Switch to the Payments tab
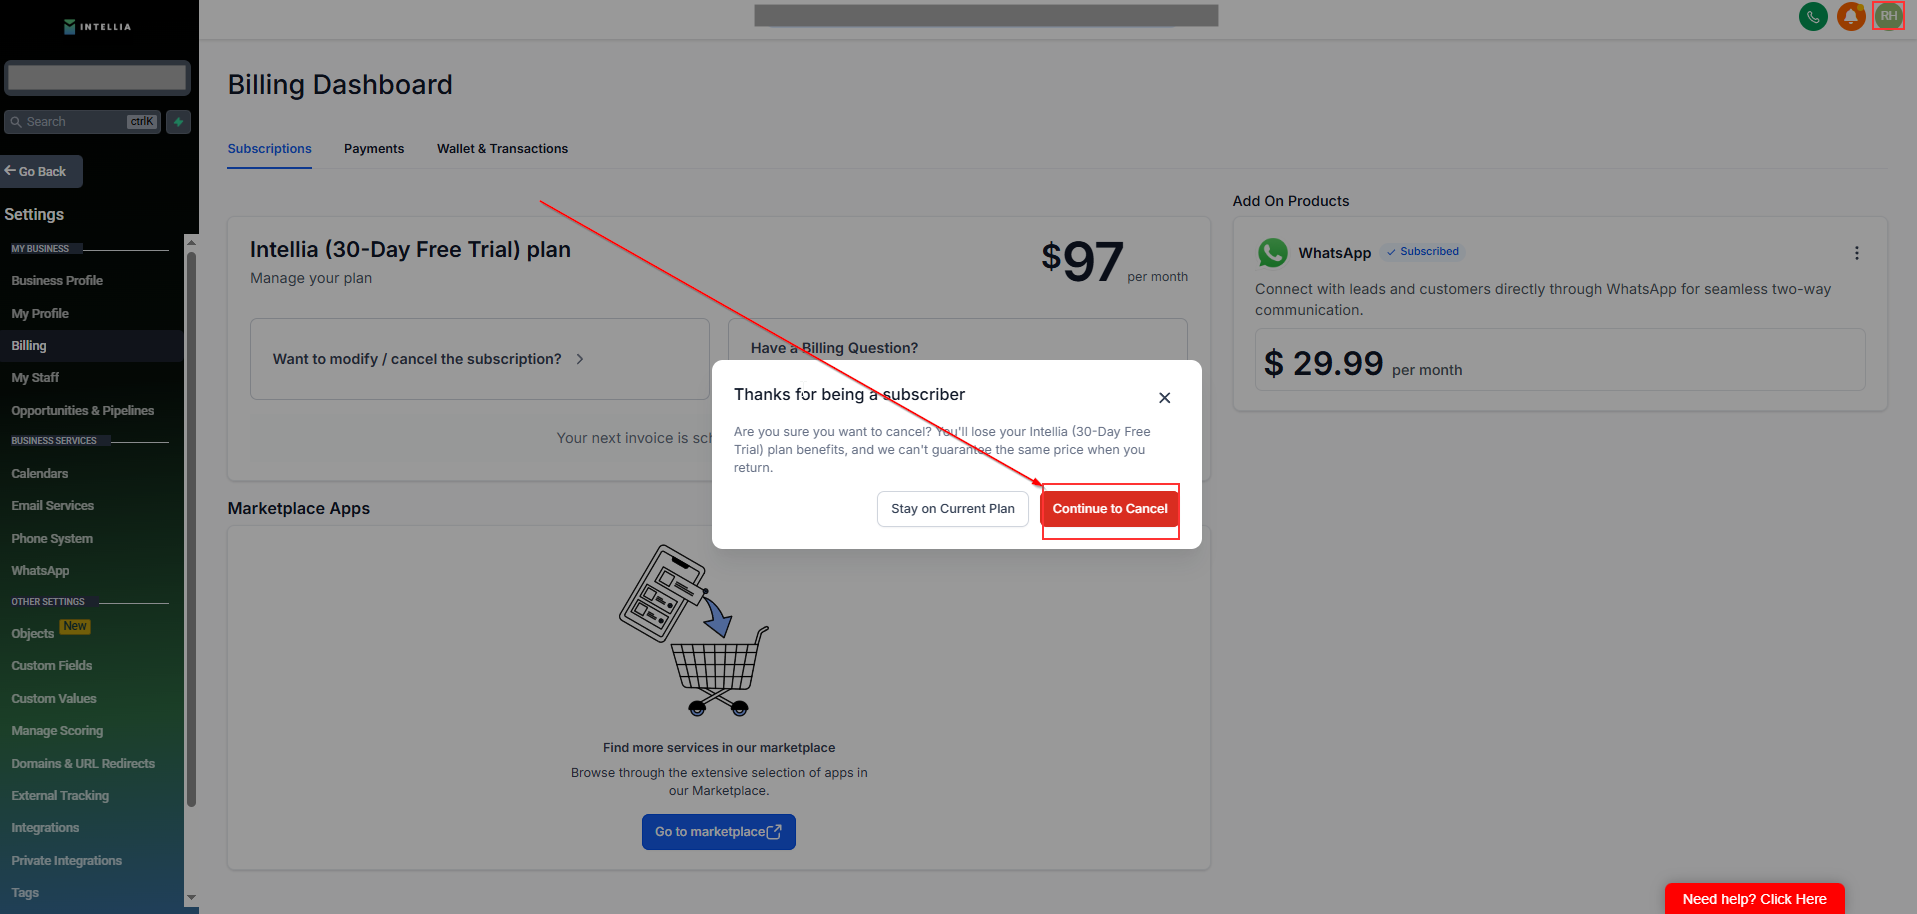This screenshot has height=914, width=1917. (374, 149)
